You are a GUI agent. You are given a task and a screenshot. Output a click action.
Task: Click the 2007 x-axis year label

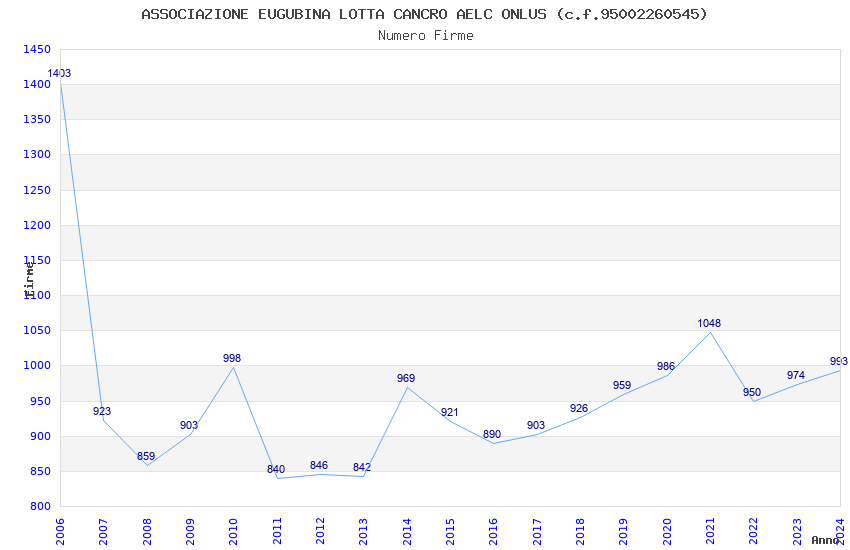[103, 532]
